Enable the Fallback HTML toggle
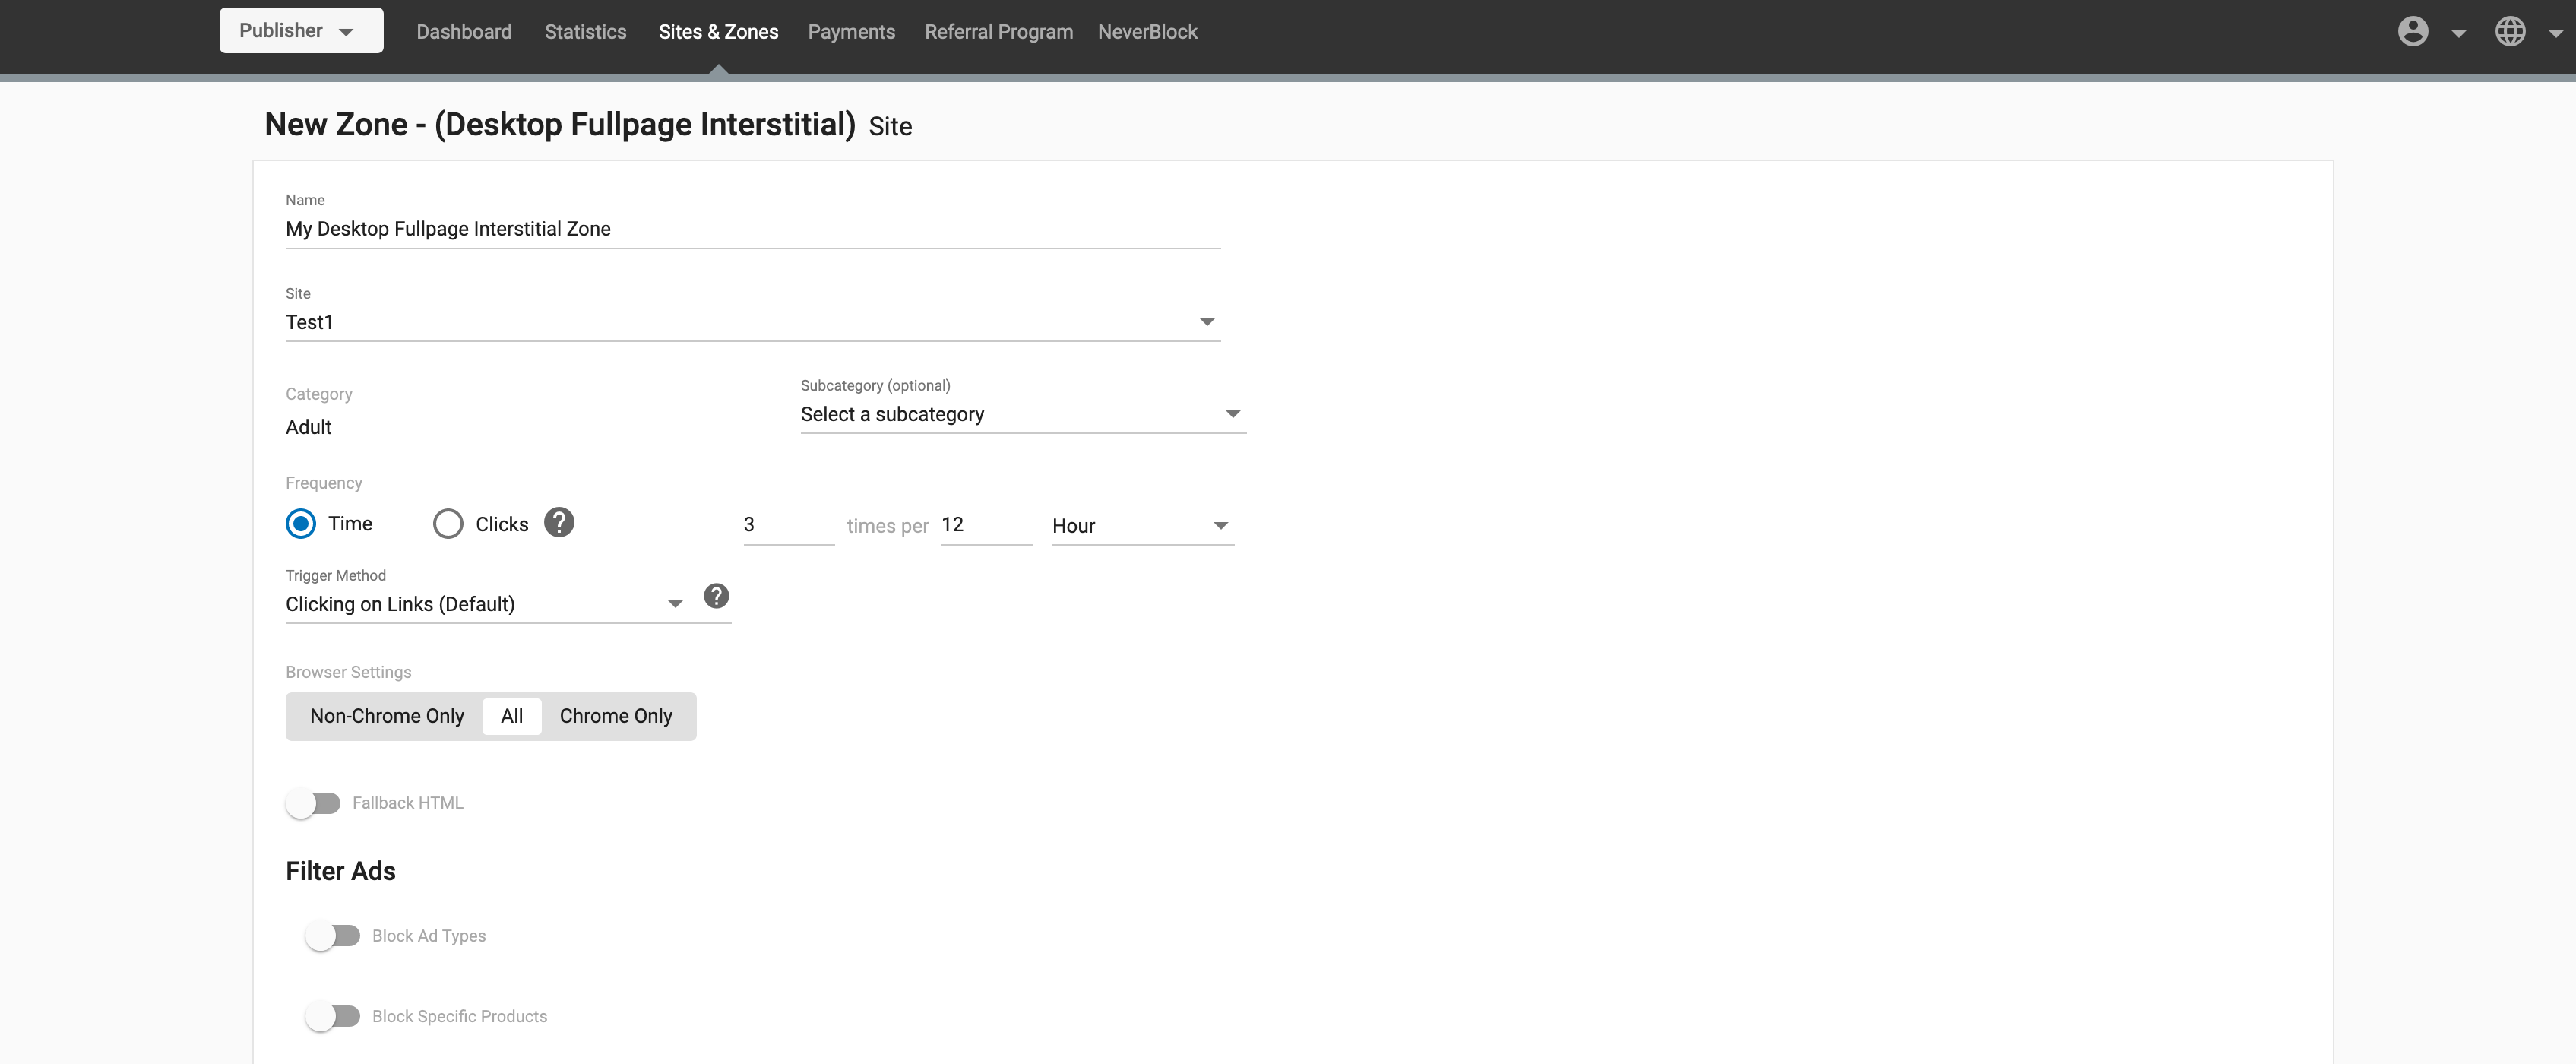Image resolution: width=2576 pixels, height=1064 pixels. point(313,803)
